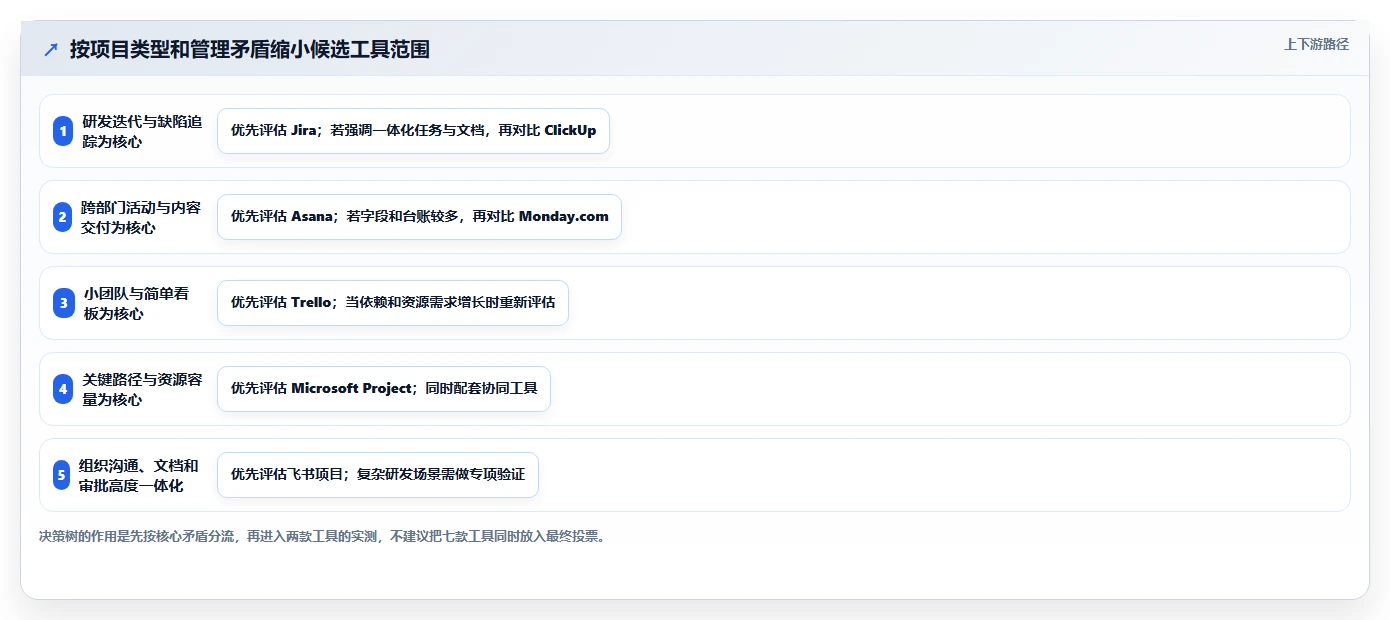The image size is (1390, 620).
Task: Open the Trello recommendation box
Action: (393, 303)
